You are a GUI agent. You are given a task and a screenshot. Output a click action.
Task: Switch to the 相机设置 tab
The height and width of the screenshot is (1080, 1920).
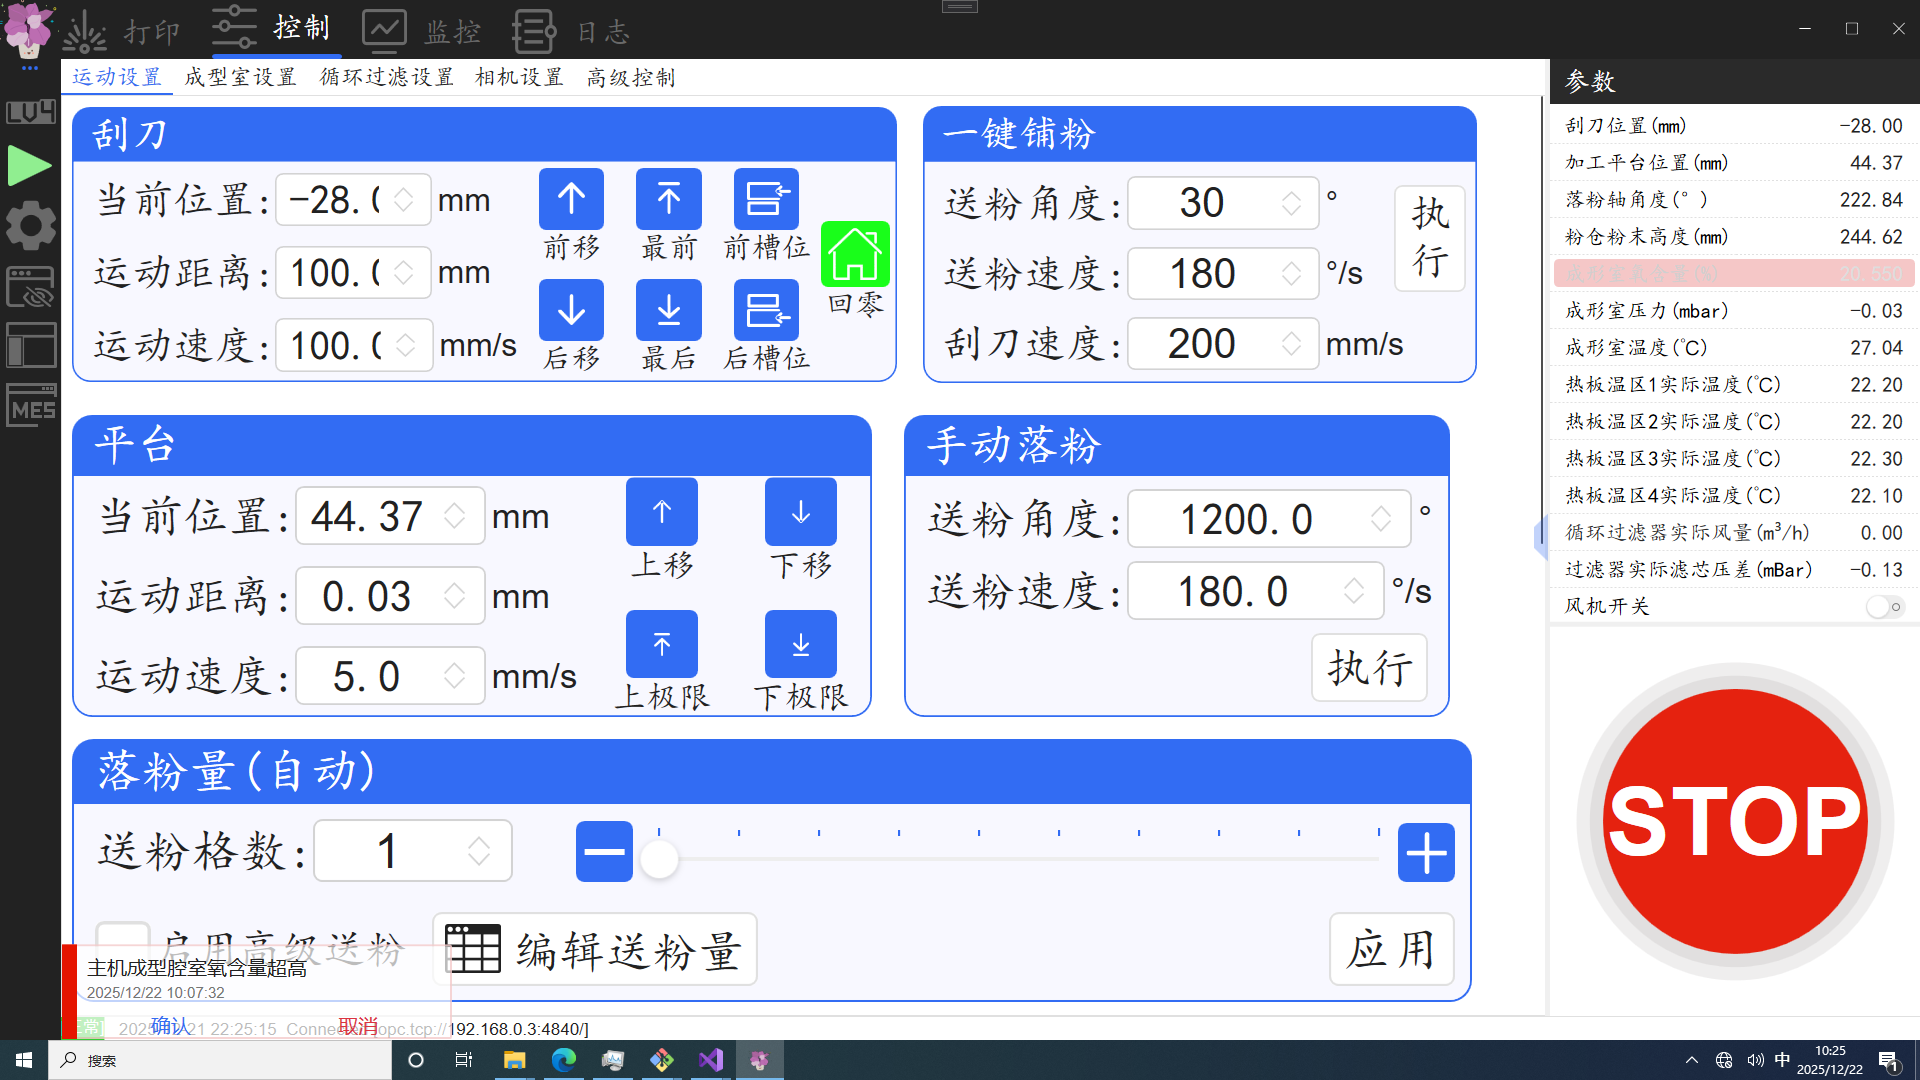(518, 77)
